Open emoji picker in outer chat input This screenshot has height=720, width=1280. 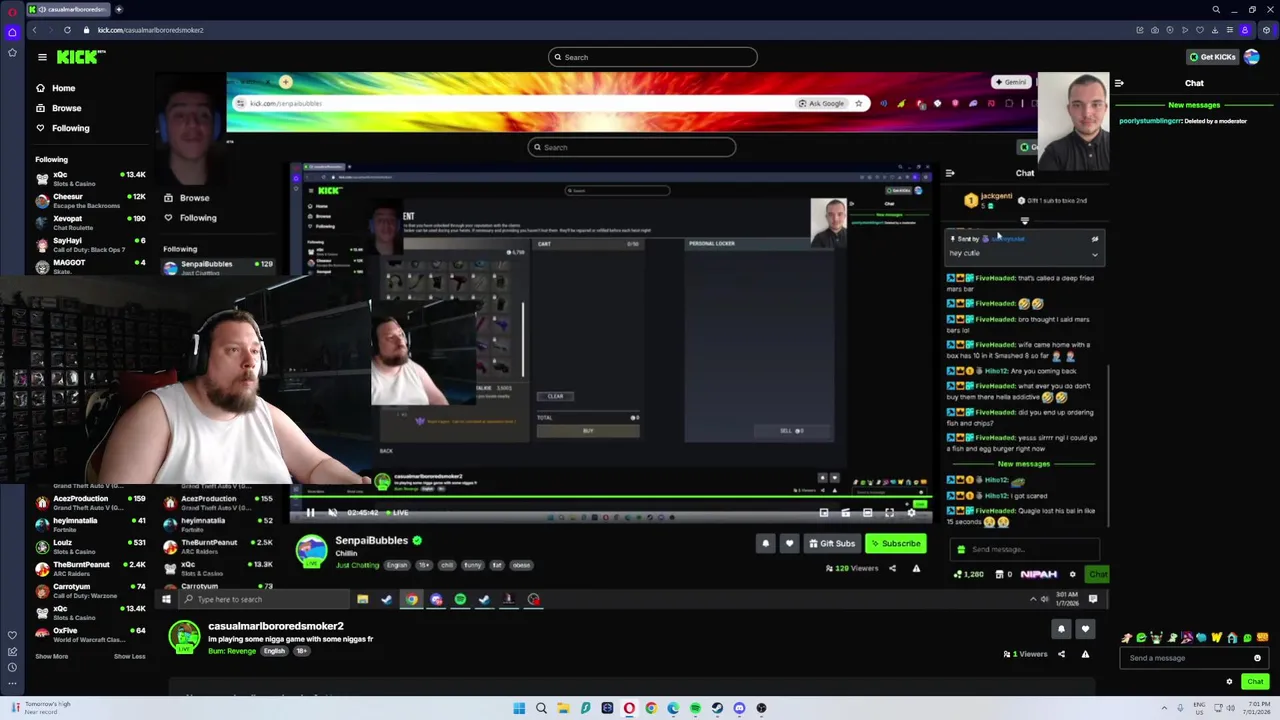(1257, 658)
